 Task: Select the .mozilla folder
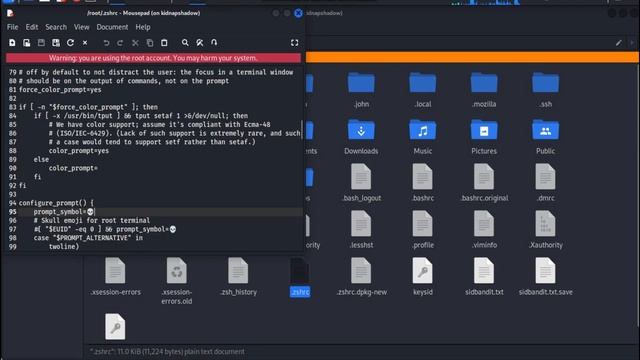click(484, 90)
